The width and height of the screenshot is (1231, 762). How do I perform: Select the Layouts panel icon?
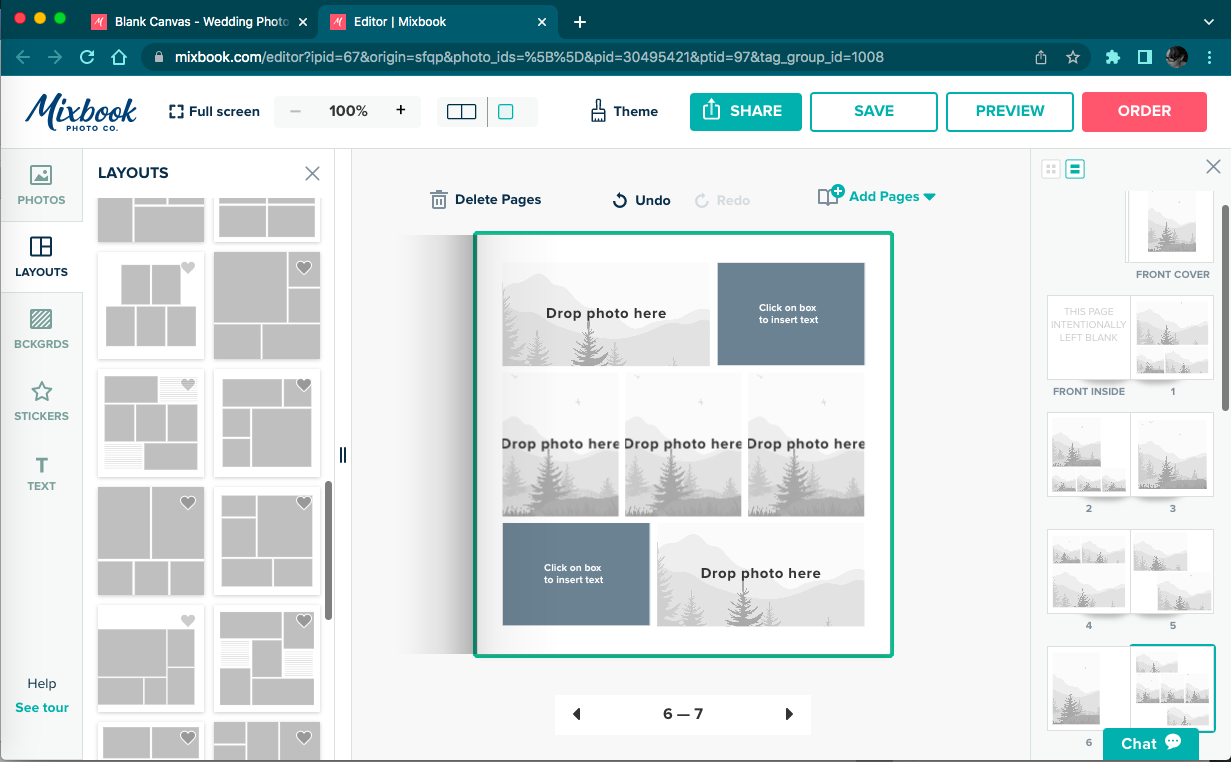click(41, 256)
